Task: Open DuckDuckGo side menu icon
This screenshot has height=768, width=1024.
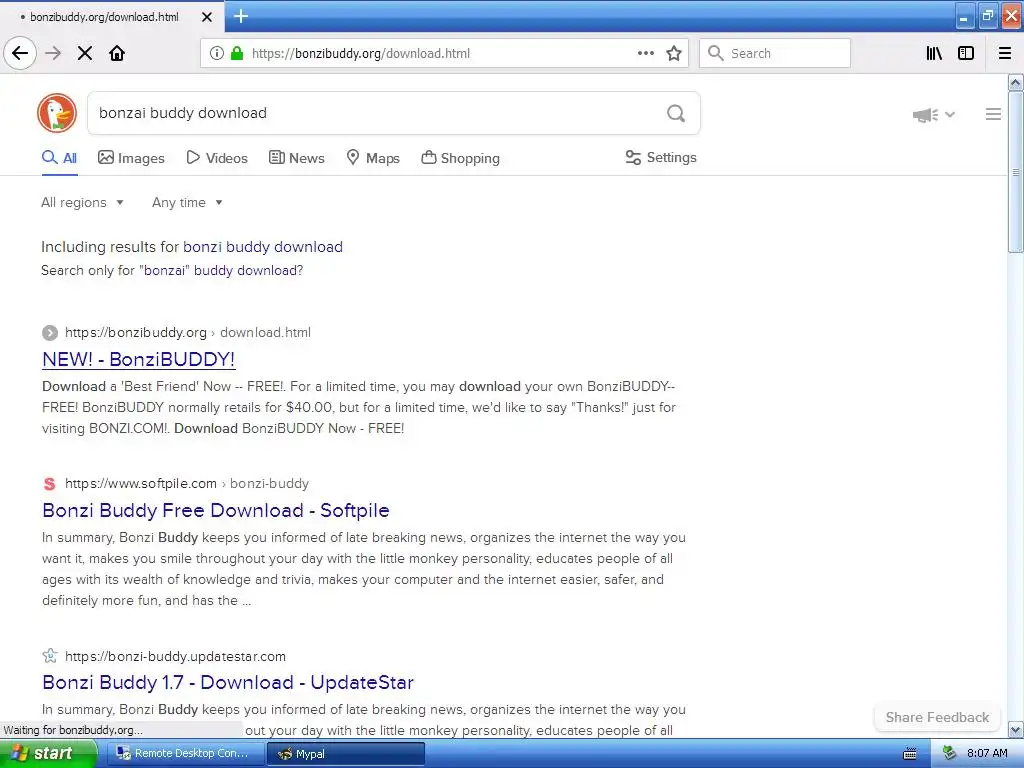Action: pyautogui.click(x=993, y=114)
